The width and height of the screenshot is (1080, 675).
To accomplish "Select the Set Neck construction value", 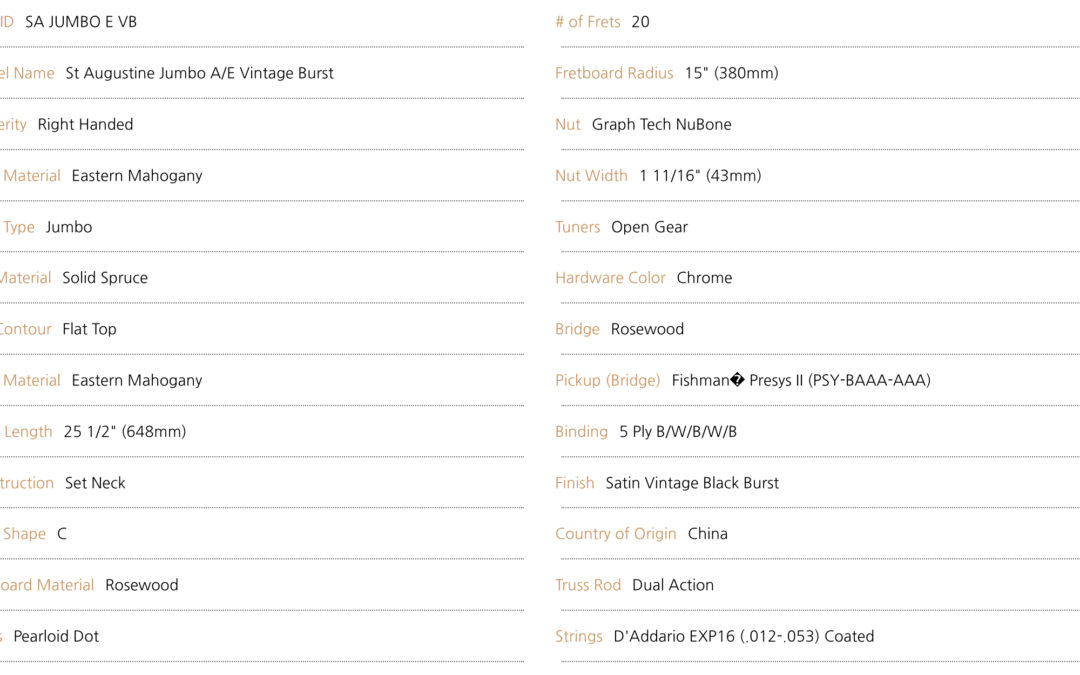I will click(x=95, y=483).
